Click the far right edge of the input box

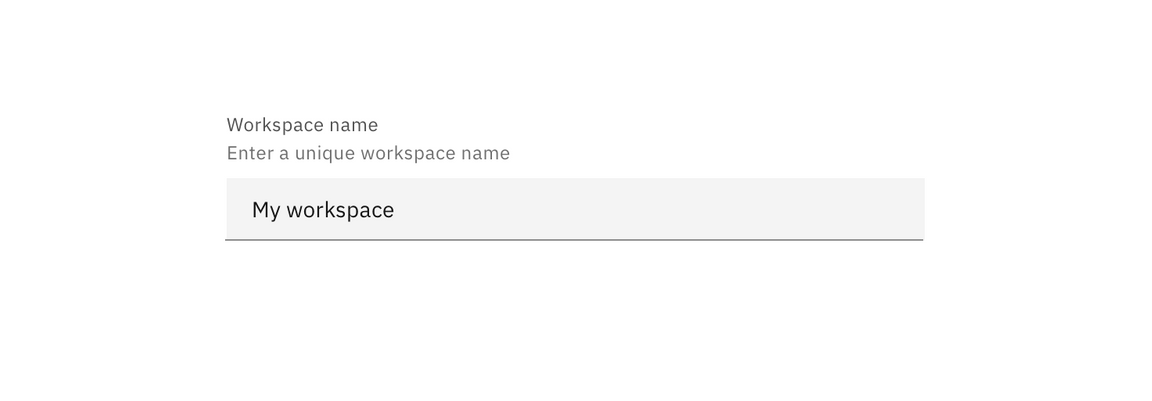pos(918,209)
